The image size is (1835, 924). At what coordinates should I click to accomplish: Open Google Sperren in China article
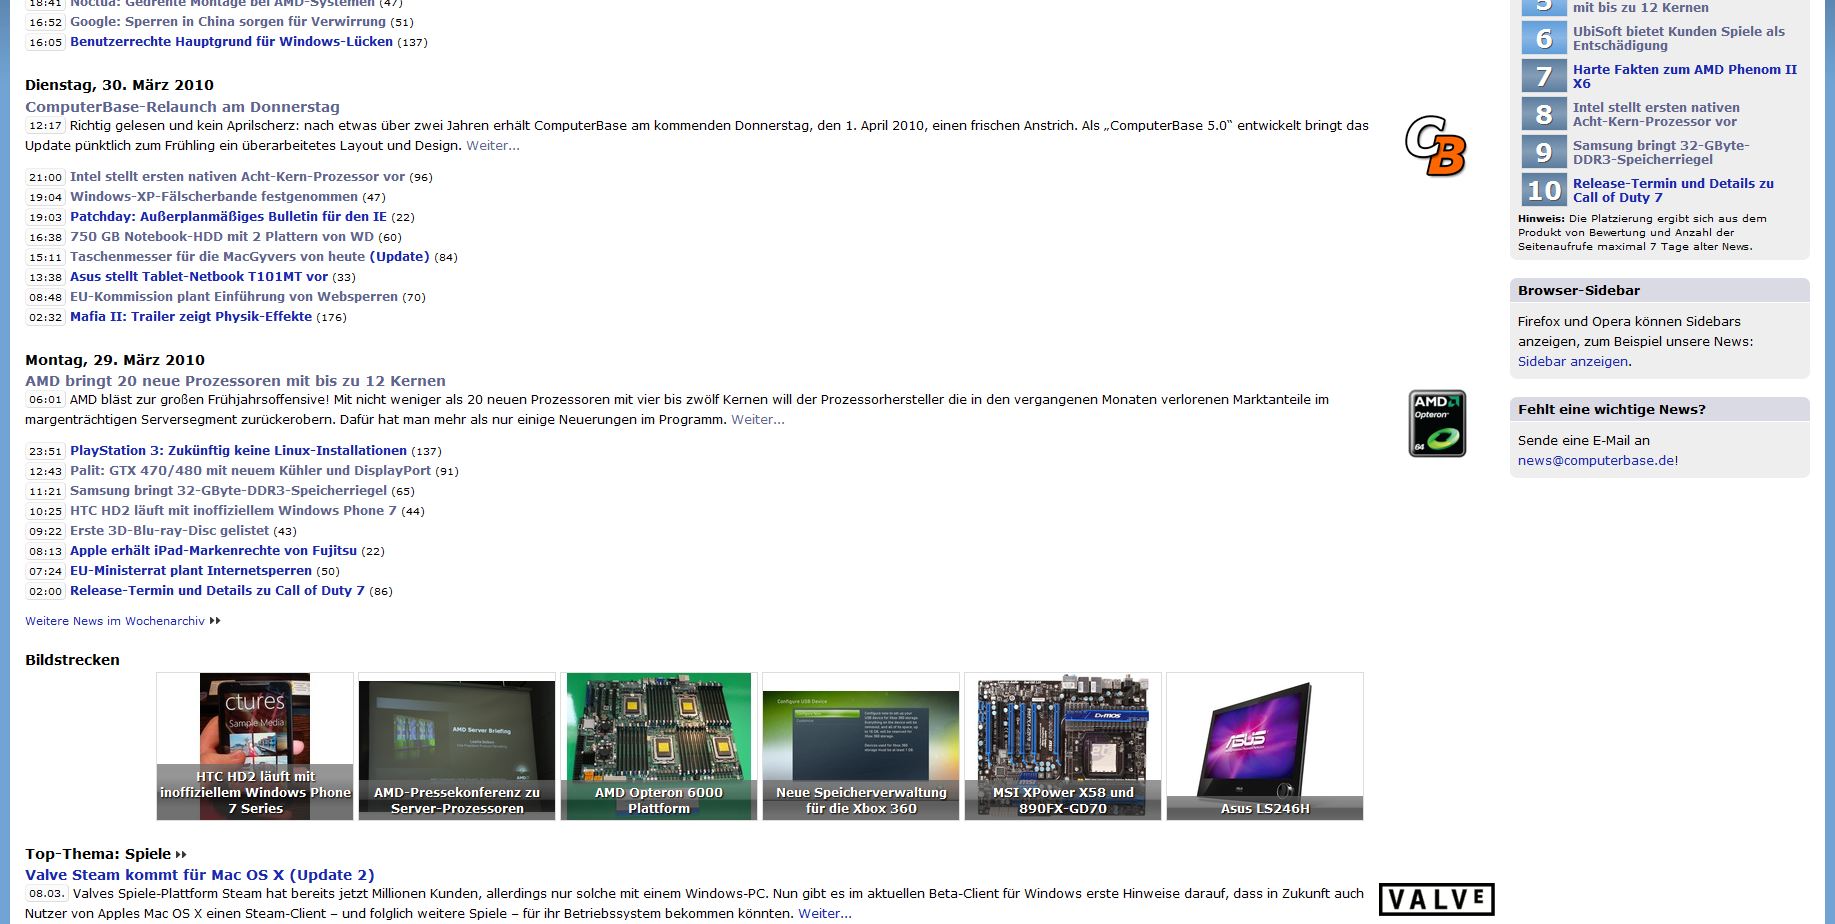click(228, 22)
